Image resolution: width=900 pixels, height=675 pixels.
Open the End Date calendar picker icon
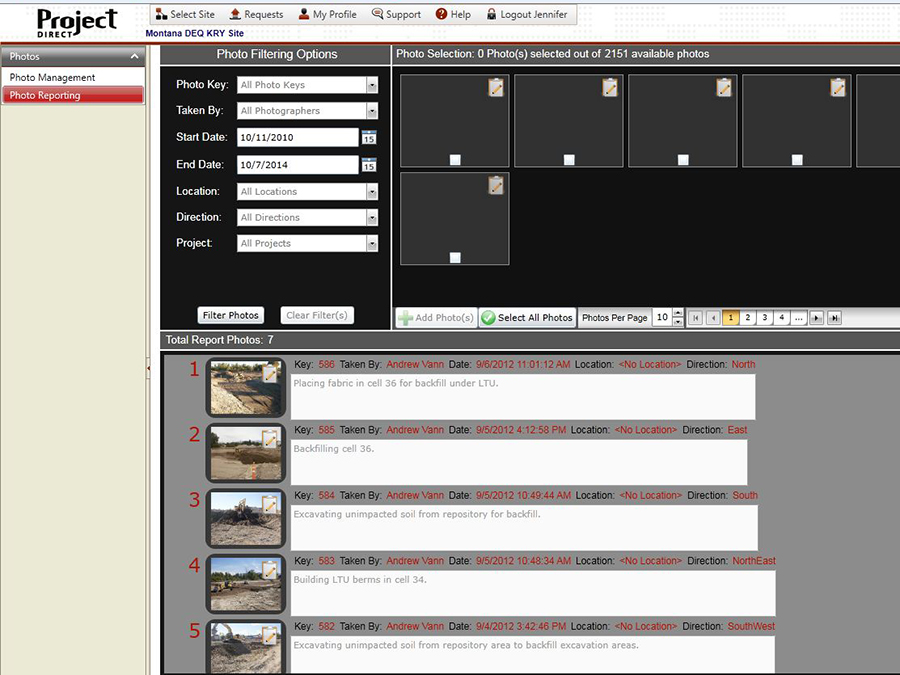point(368,165)
